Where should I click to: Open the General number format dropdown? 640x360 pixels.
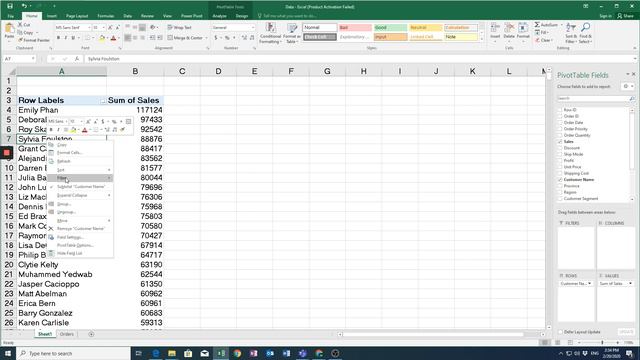coord(253,27)
